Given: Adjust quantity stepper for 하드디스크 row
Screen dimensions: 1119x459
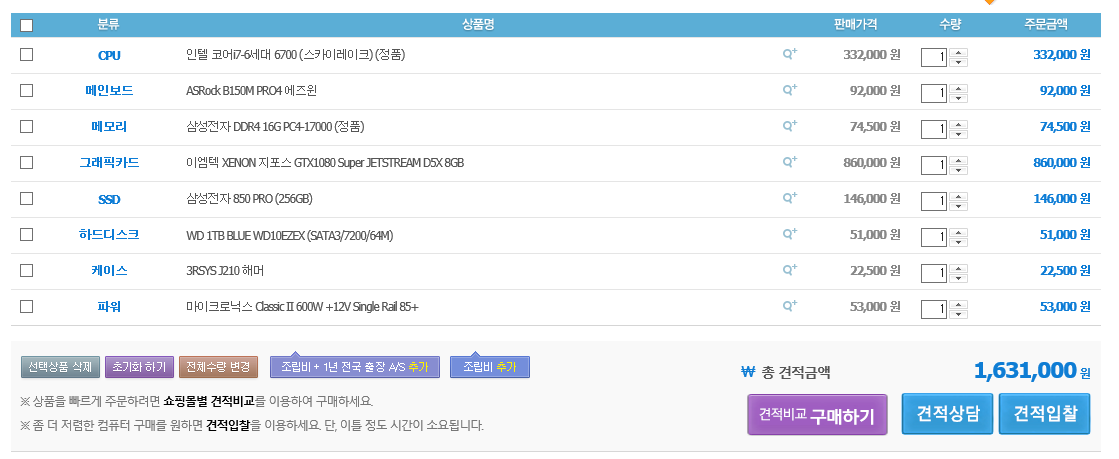Looking at the screenshot, I should click(958, 237).
